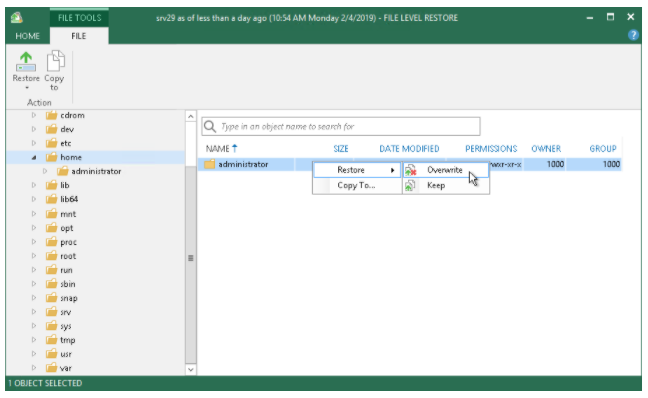
Task: Expand the usr tree node
Action: pyautogui.click(x=34, y=354)
